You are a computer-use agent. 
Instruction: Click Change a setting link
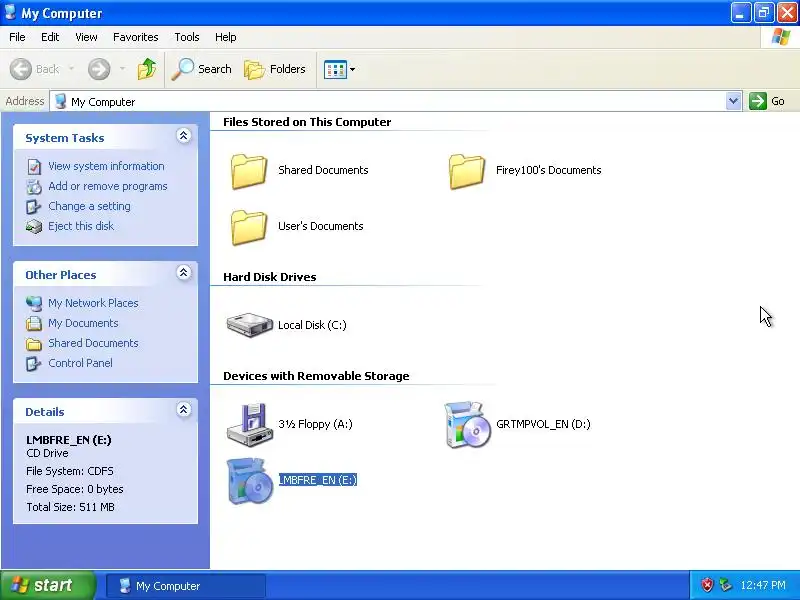pyautogui.click(x=89, y=206)
